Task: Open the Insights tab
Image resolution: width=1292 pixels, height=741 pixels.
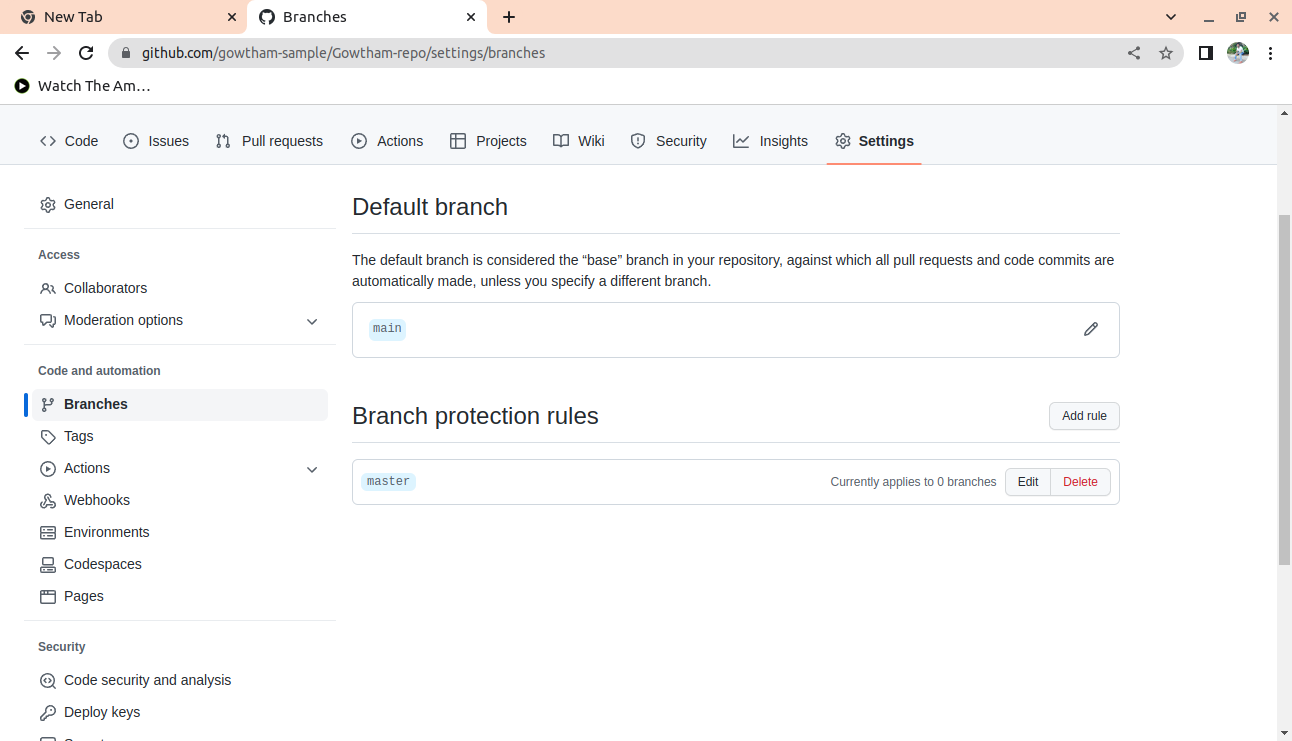Action: [x=770, y=141]
